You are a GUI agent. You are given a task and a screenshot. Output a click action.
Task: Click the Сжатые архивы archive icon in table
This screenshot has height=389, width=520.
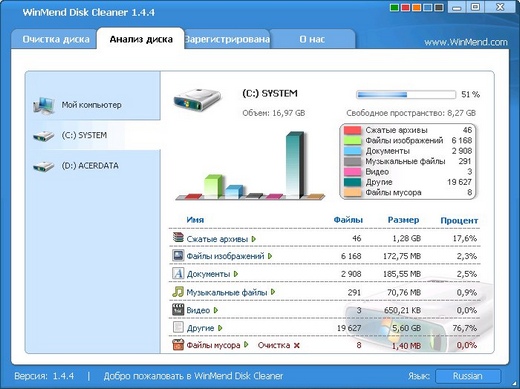178,238
